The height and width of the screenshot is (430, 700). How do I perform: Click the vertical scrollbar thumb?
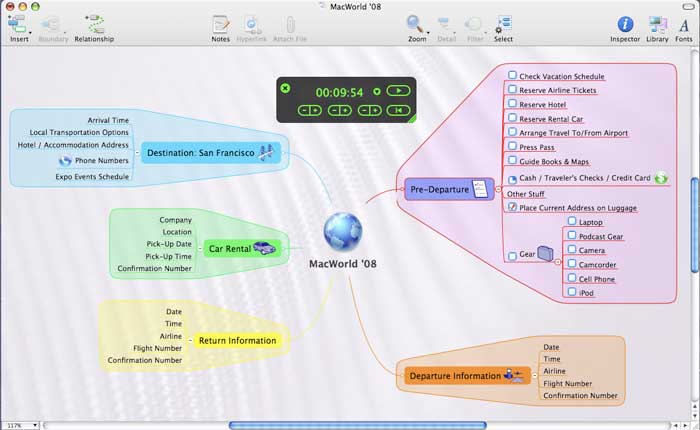point(696,225)
